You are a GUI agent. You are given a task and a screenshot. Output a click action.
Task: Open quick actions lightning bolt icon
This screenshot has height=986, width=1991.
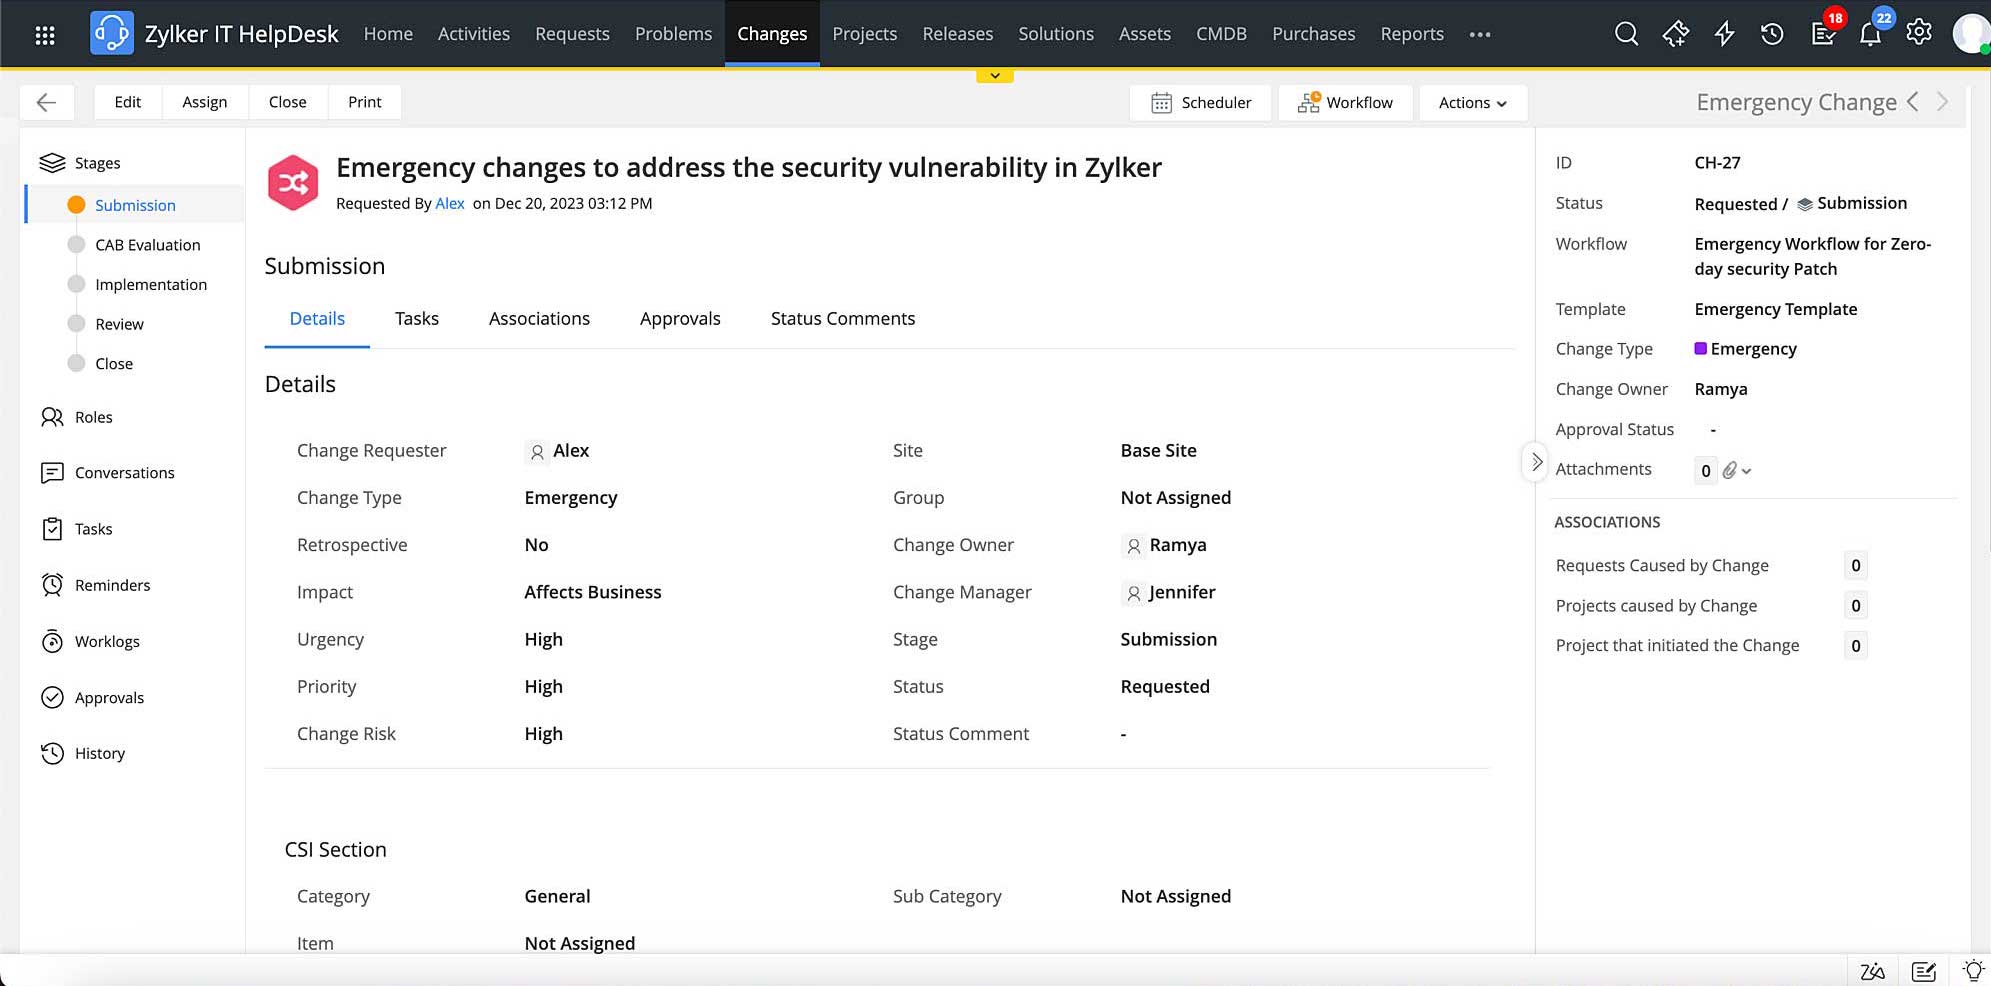(x=1724, y=34)
